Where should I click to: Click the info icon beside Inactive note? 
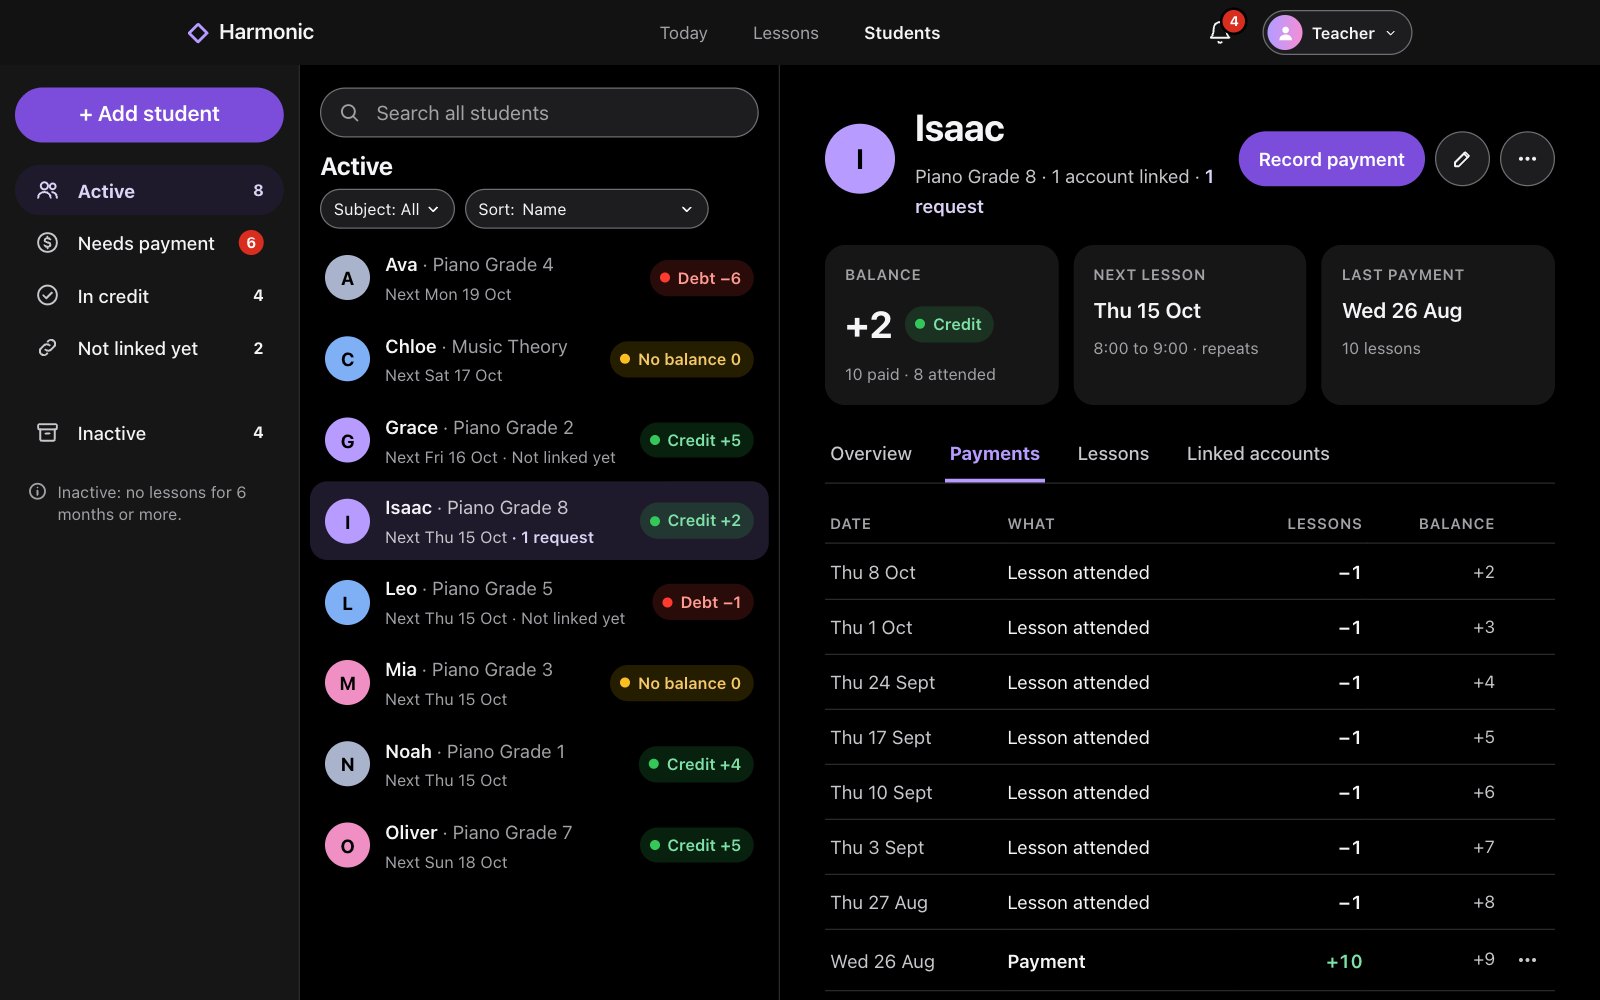click(37, 491)
